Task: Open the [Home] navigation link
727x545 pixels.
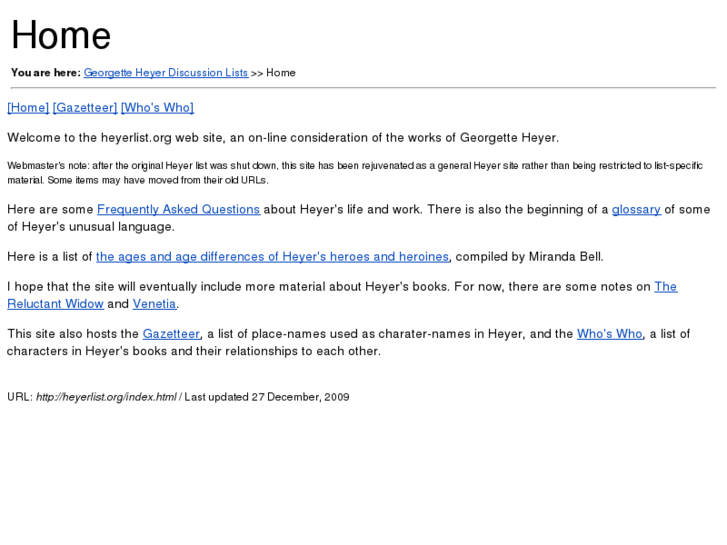Action: coord(28,108)
